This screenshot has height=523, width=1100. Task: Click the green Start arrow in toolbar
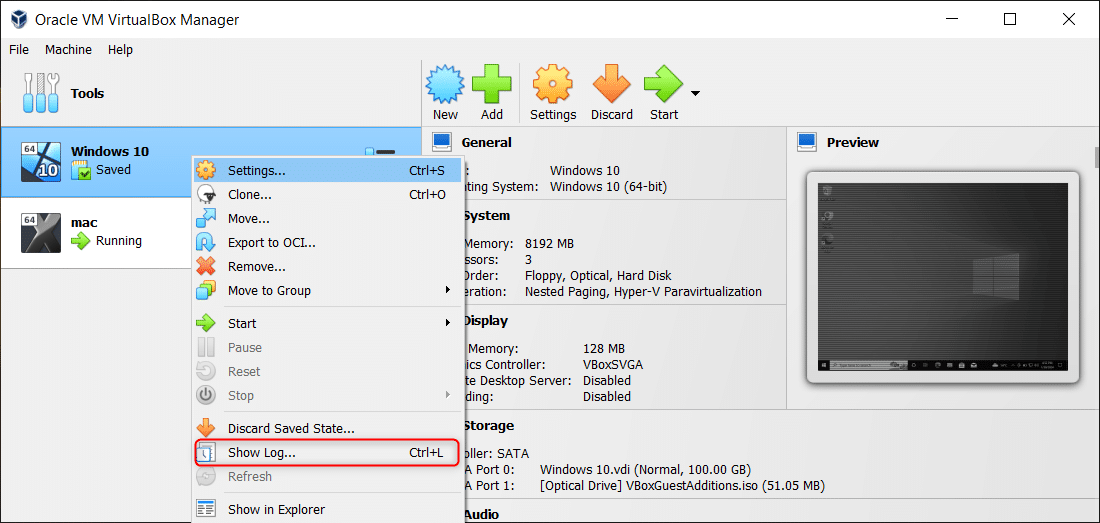pos(664,84)
